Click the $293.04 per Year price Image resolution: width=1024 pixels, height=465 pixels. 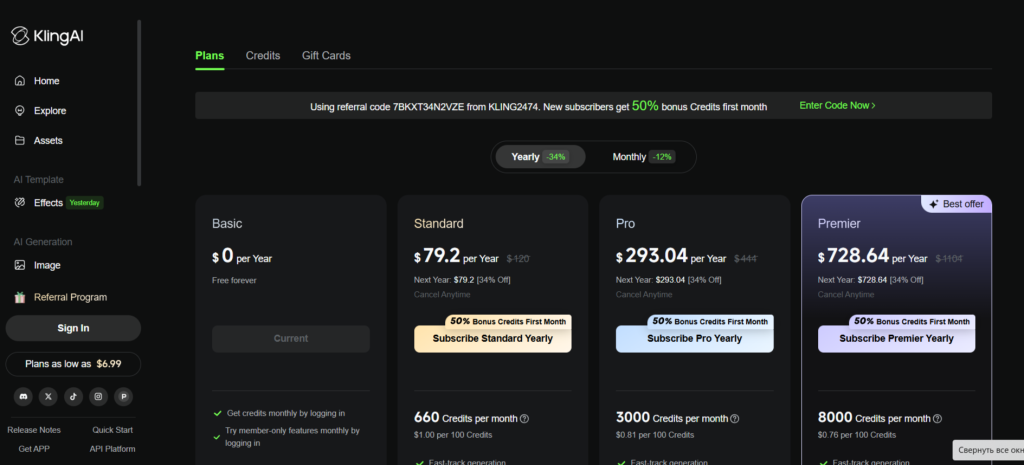click(671, 257)
